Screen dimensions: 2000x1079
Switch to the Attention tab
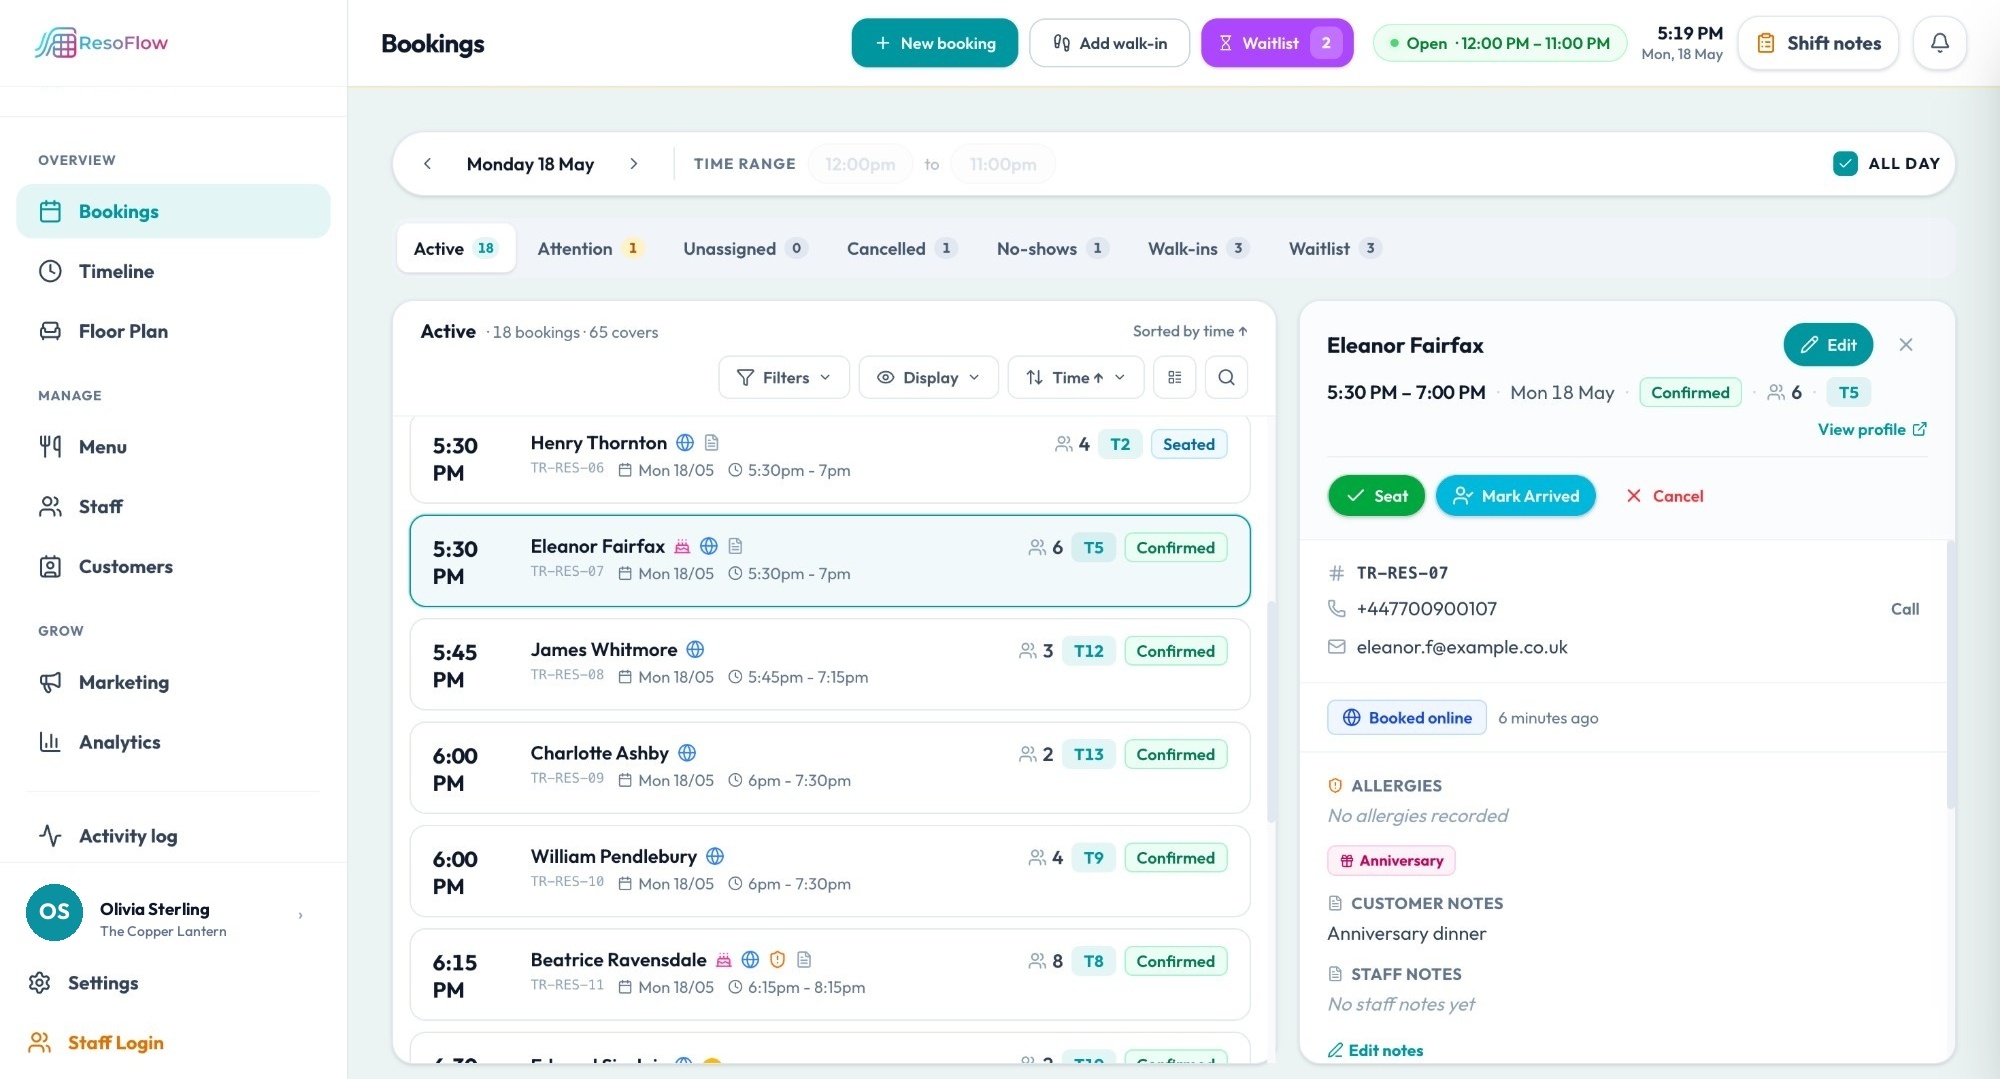590,248
